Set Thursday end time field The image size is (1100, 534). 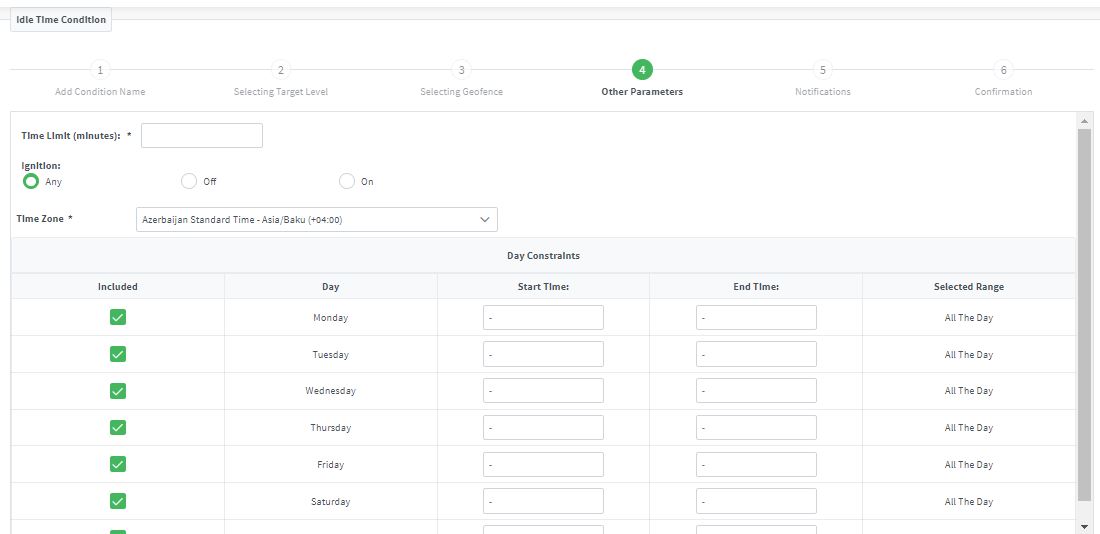[756, 427]
